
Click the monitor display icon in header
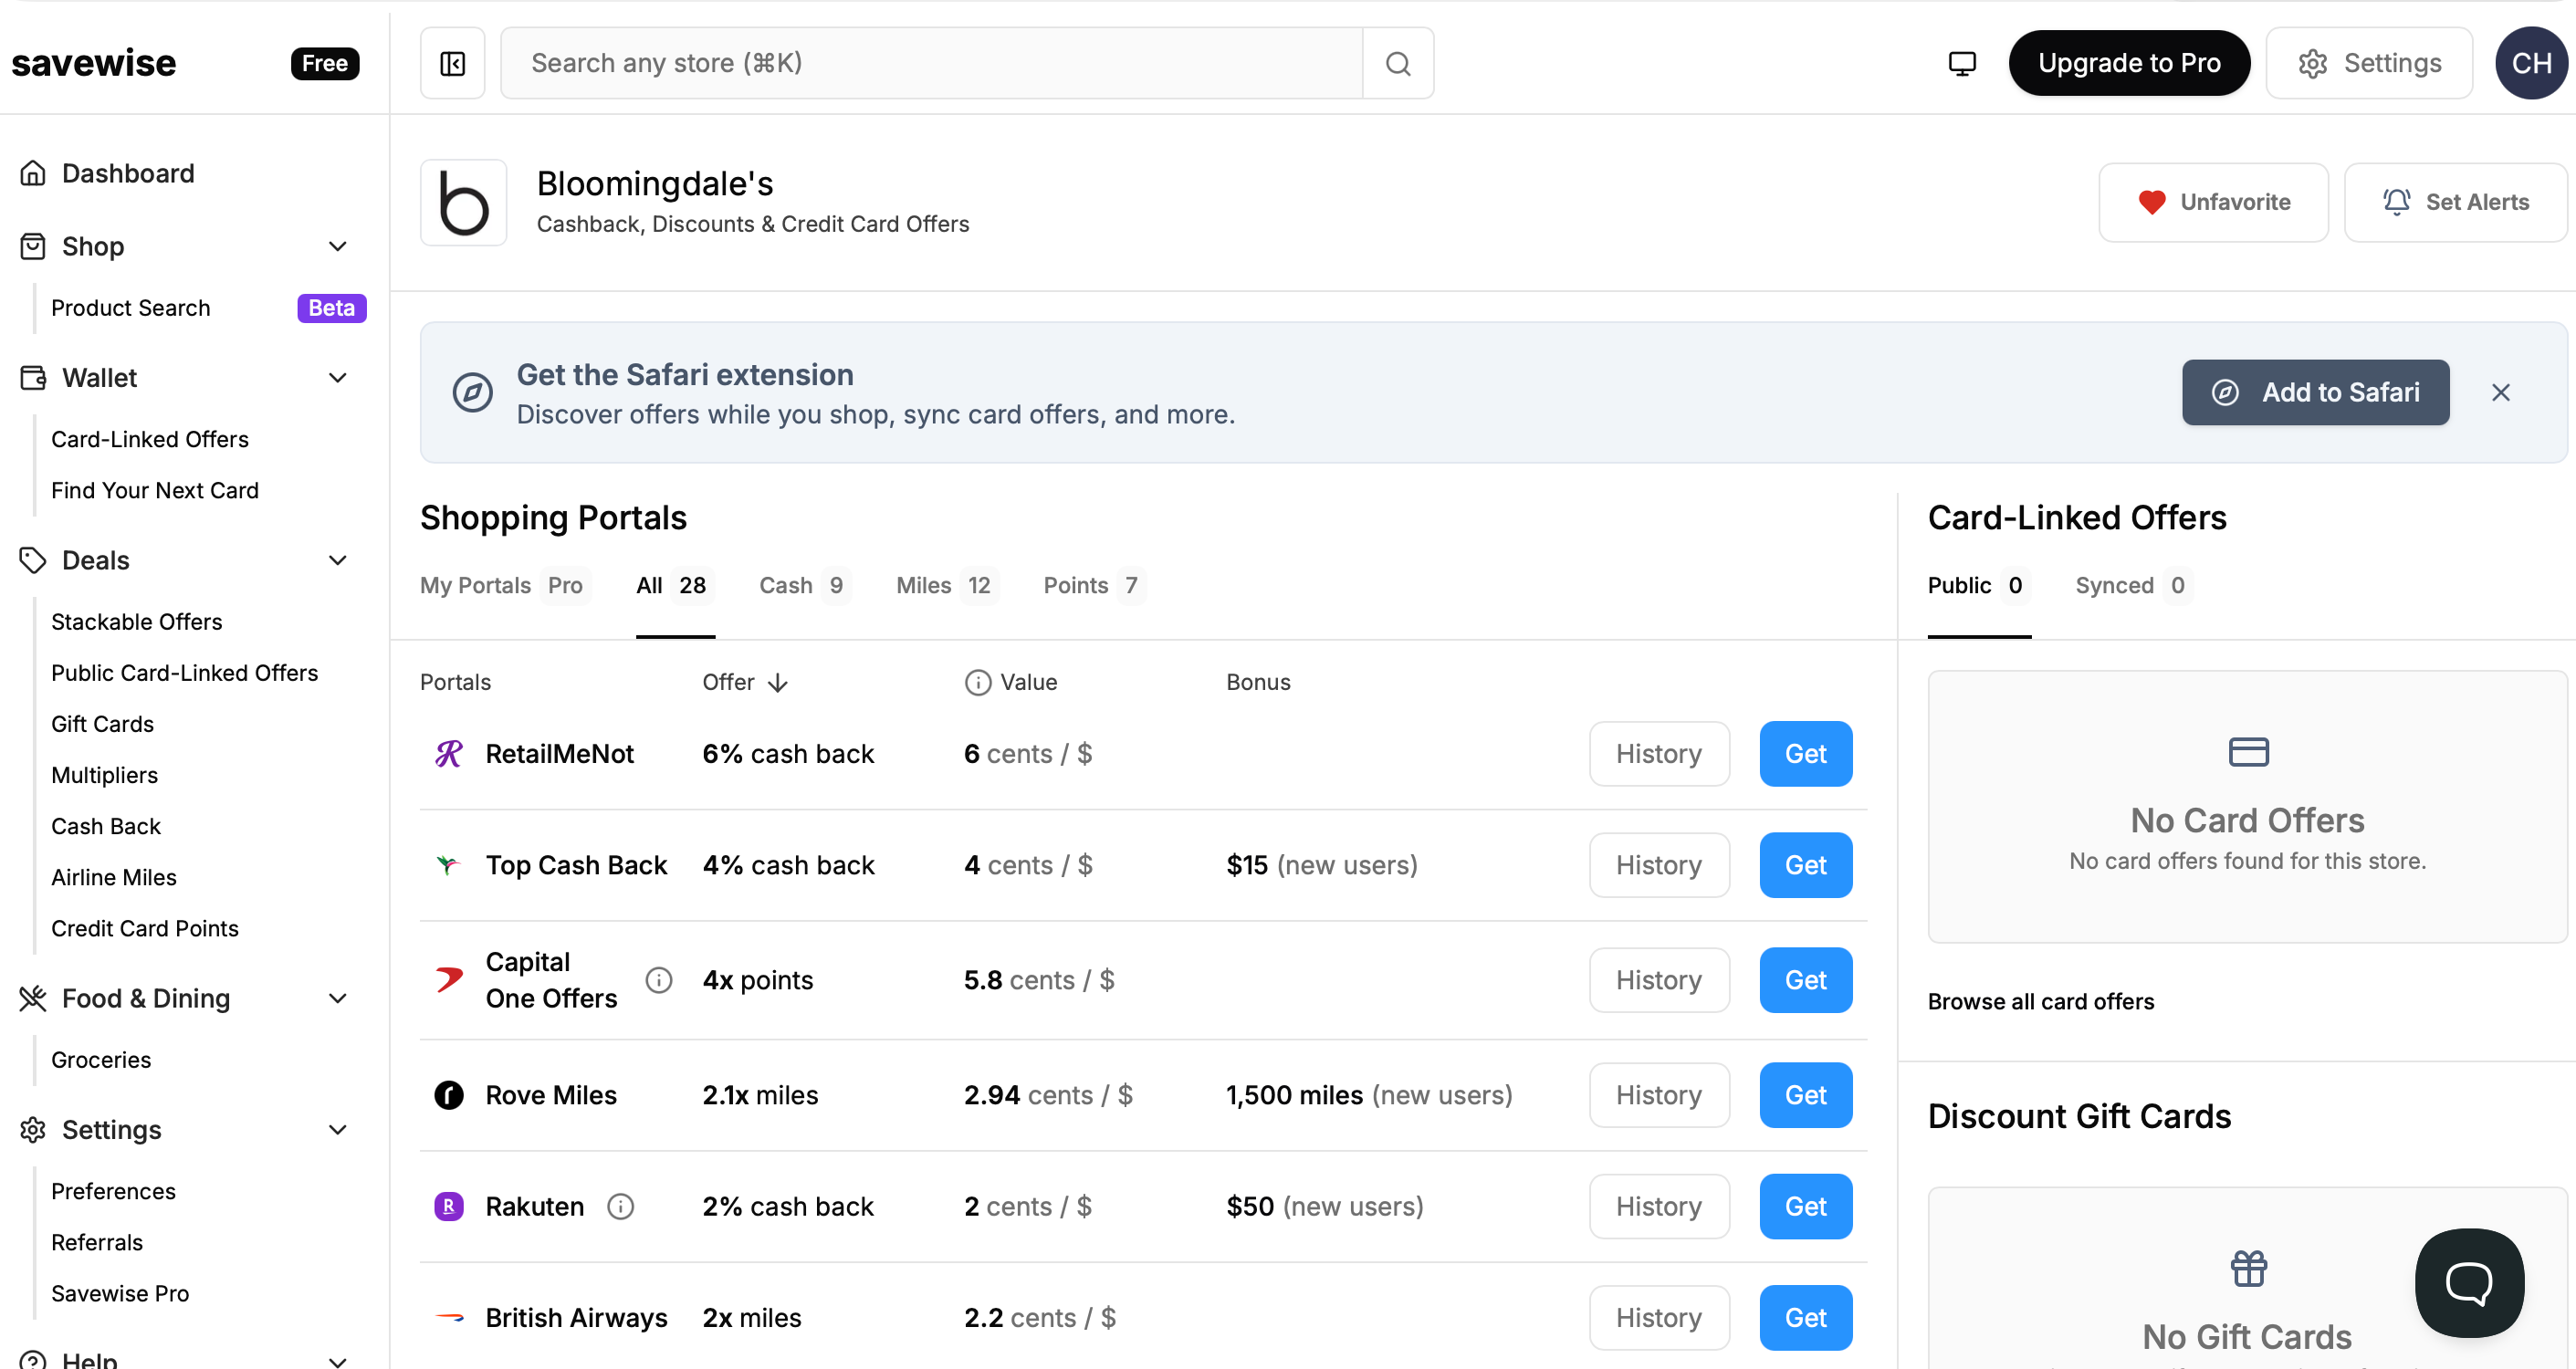click(1962, 63)
